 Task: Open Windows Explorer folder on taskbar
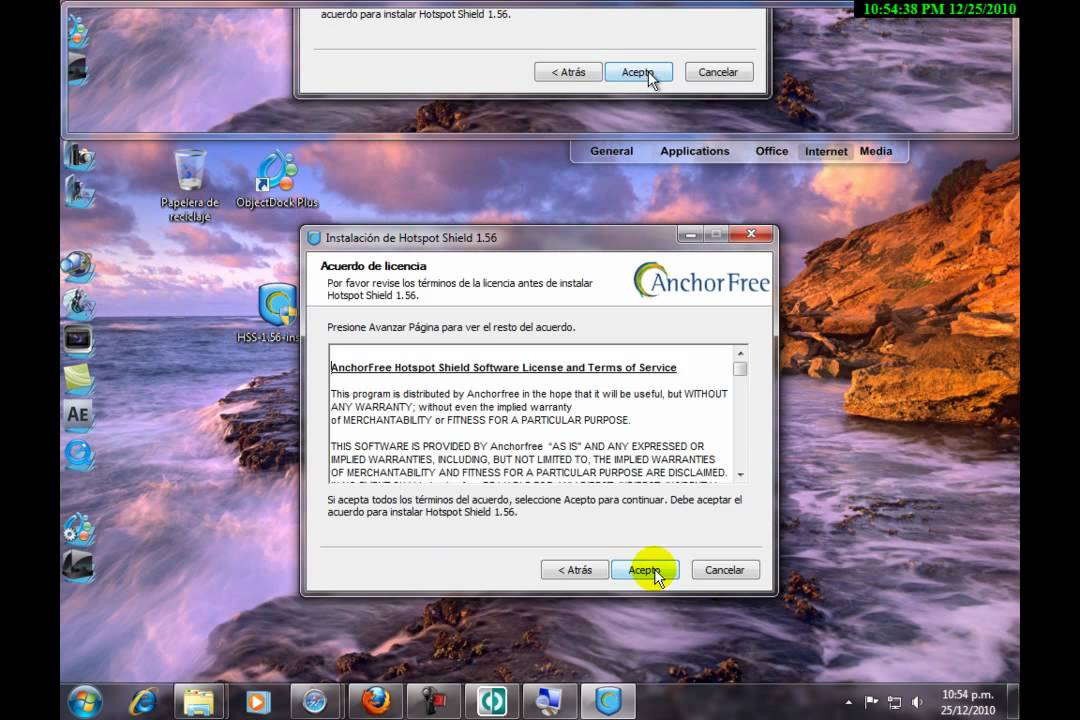(x=199, y=701)
